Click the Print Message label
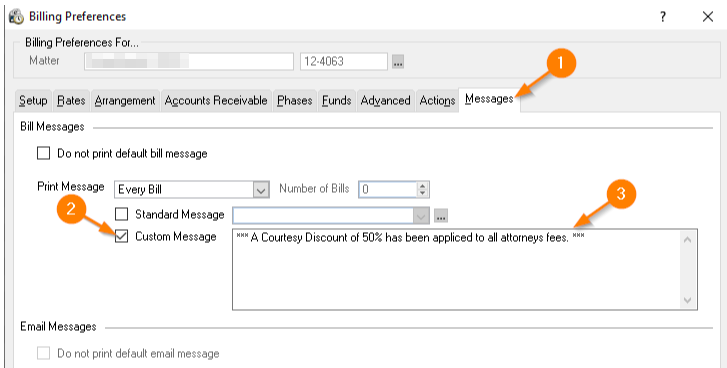This screenshot has width=727, height=368. click(x=71, y=187)
